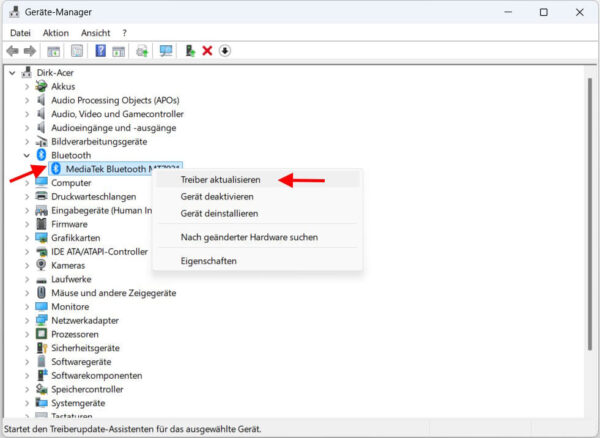This screenshot has width=600, height=438.
Task: Click the Softwarekomponenten icon
Action: click(41, 375)
